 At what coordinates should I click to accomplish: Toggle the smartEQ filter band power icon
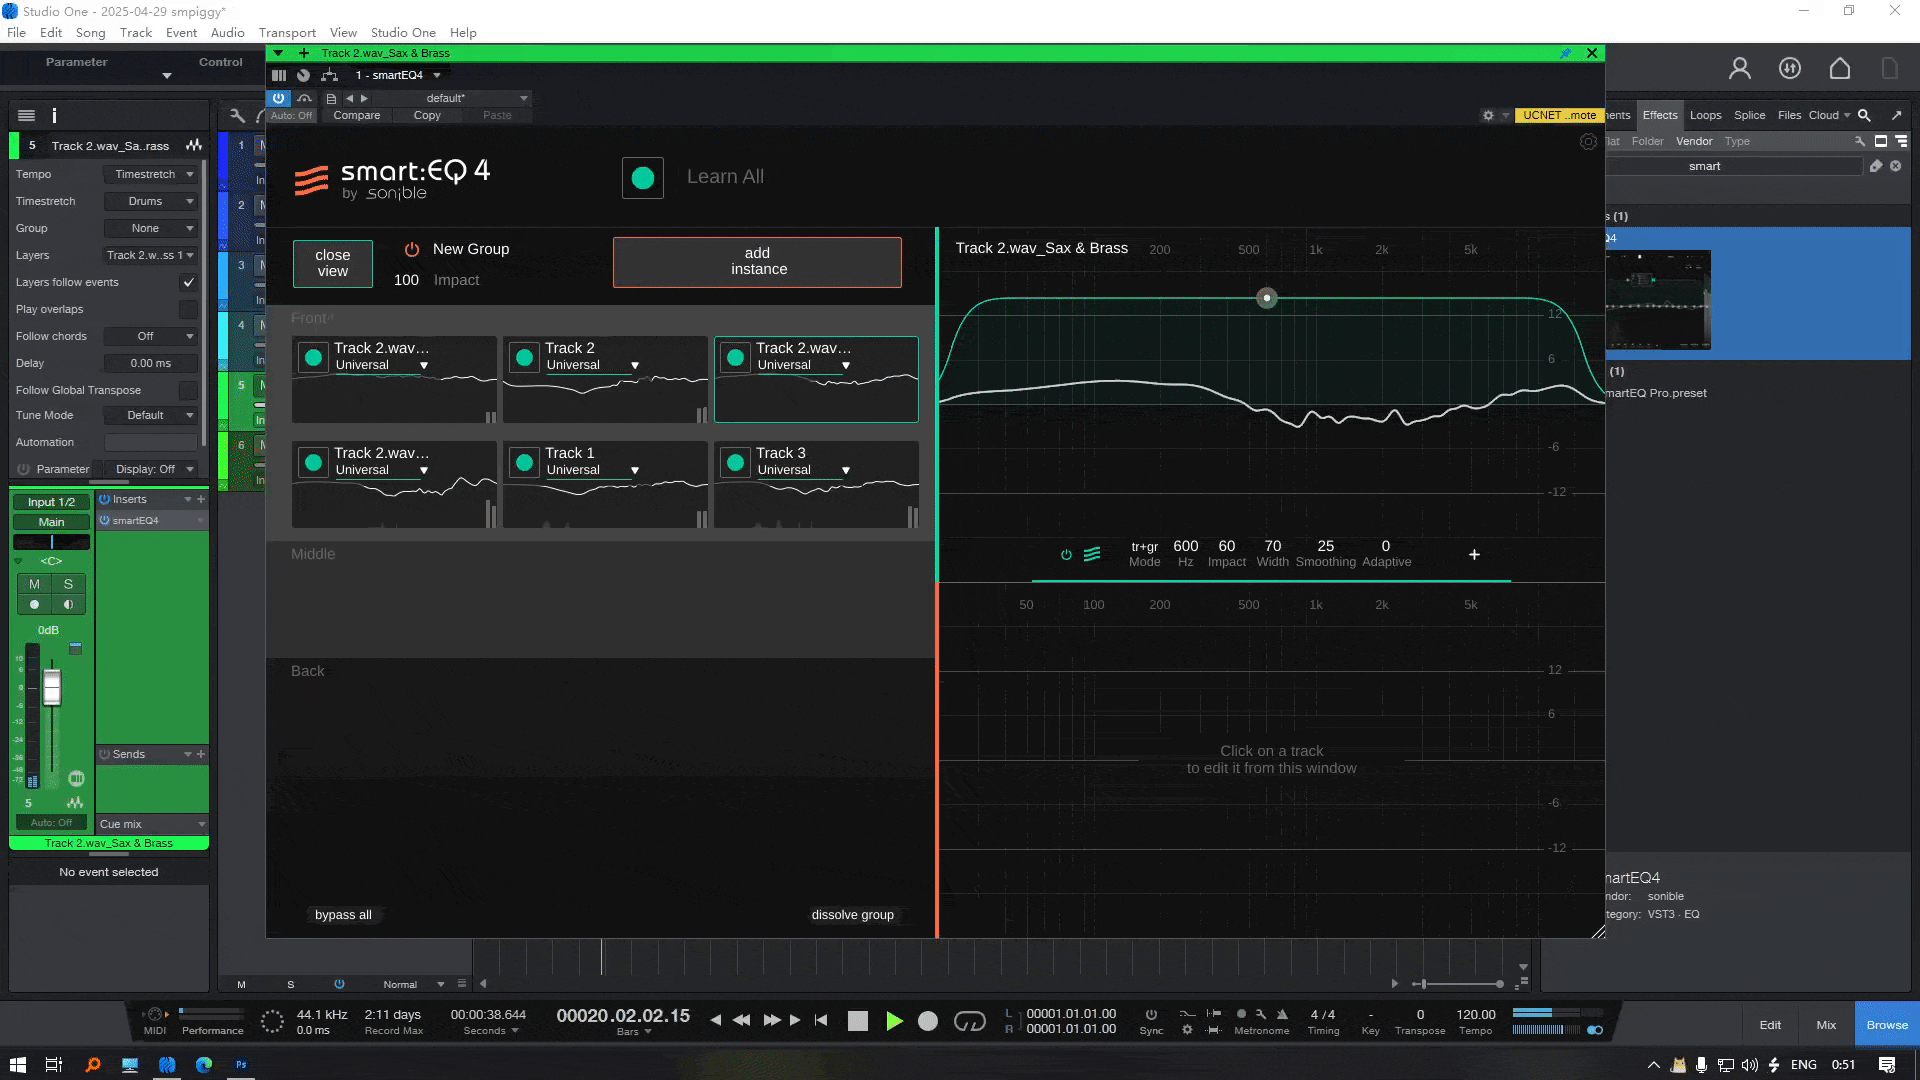pos(1066,555)
